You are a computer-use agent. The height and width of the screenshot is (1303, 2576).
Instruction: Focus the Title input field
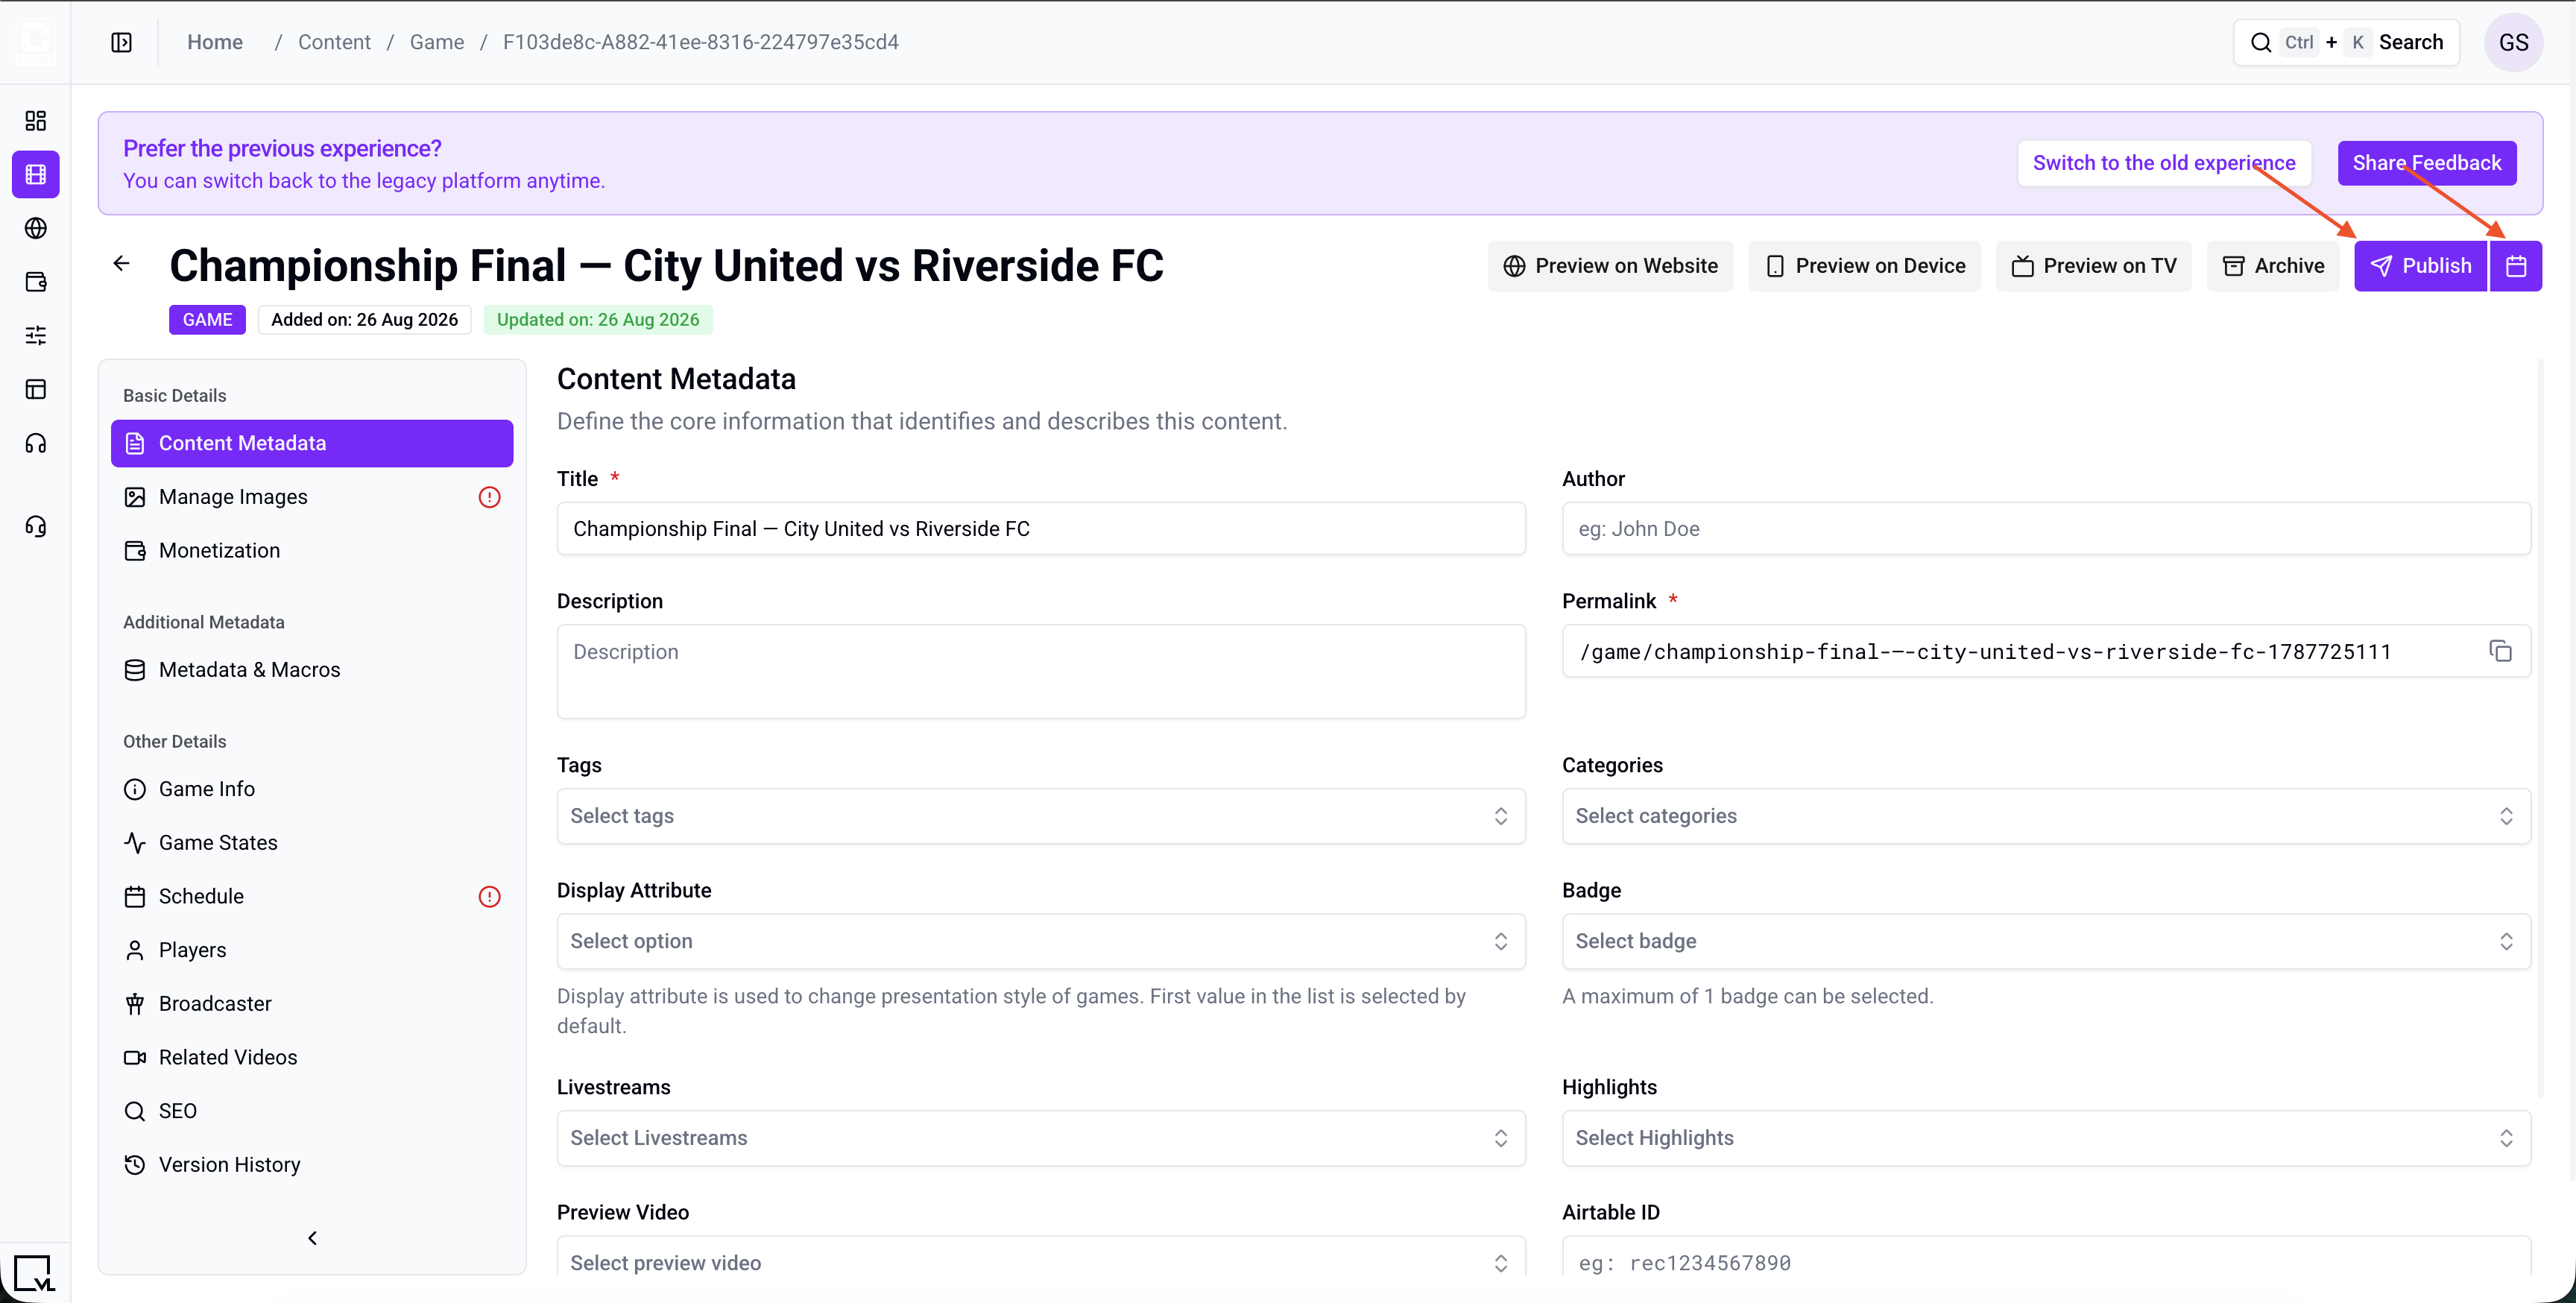[1041, 529]
